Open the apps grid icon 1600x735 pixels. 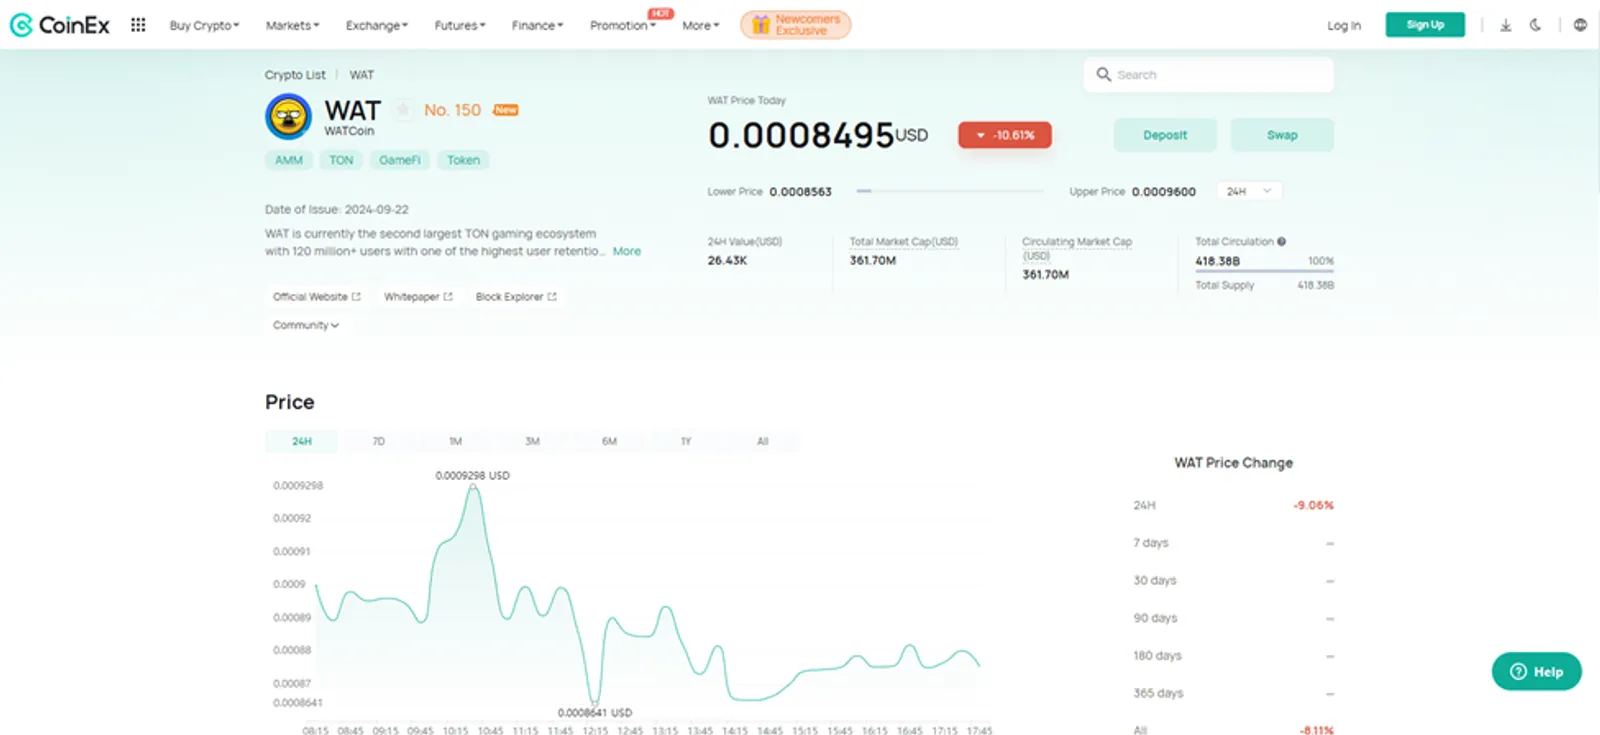click(x=138, y=25)
